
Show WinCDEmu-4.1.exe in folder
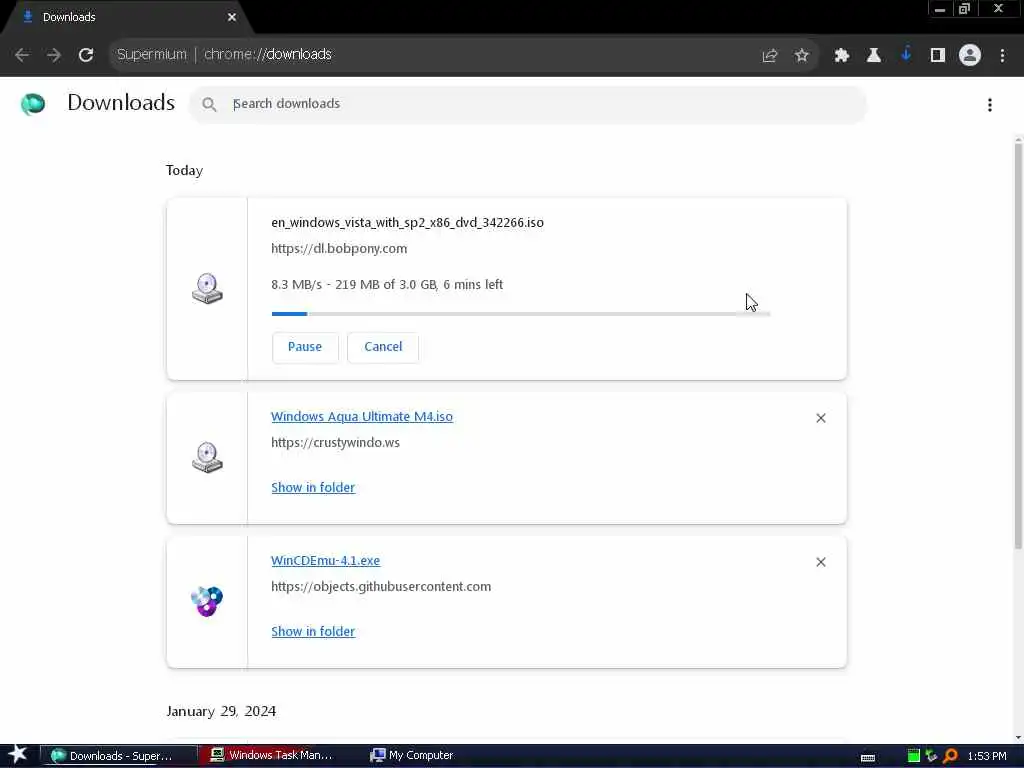click(x=313, y=632)
